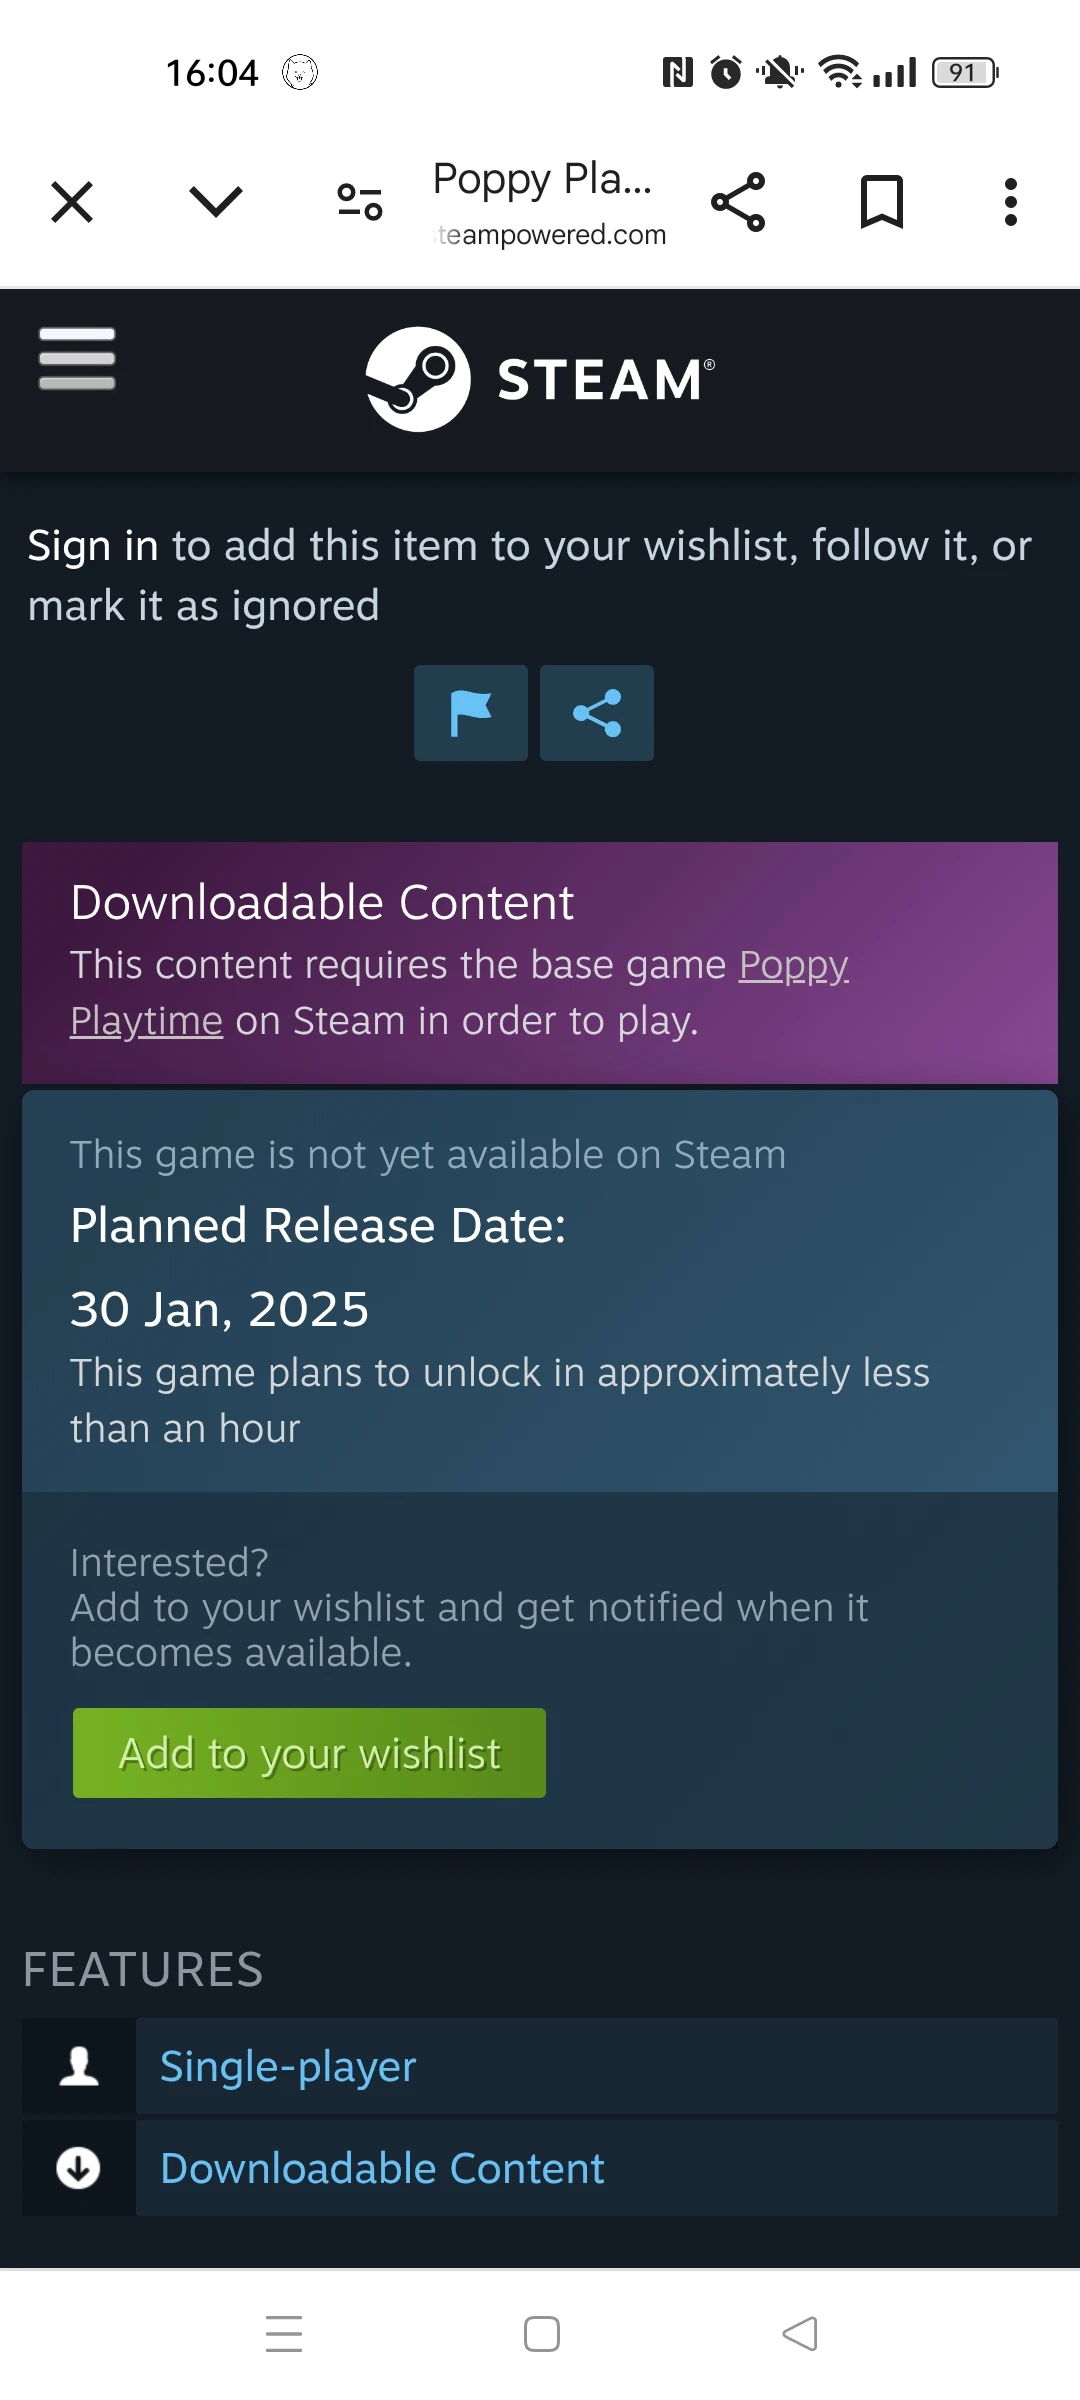Select the Downloadable Content feature link
This screenshot has width=1080, height=2400.
click(382, 2168)
